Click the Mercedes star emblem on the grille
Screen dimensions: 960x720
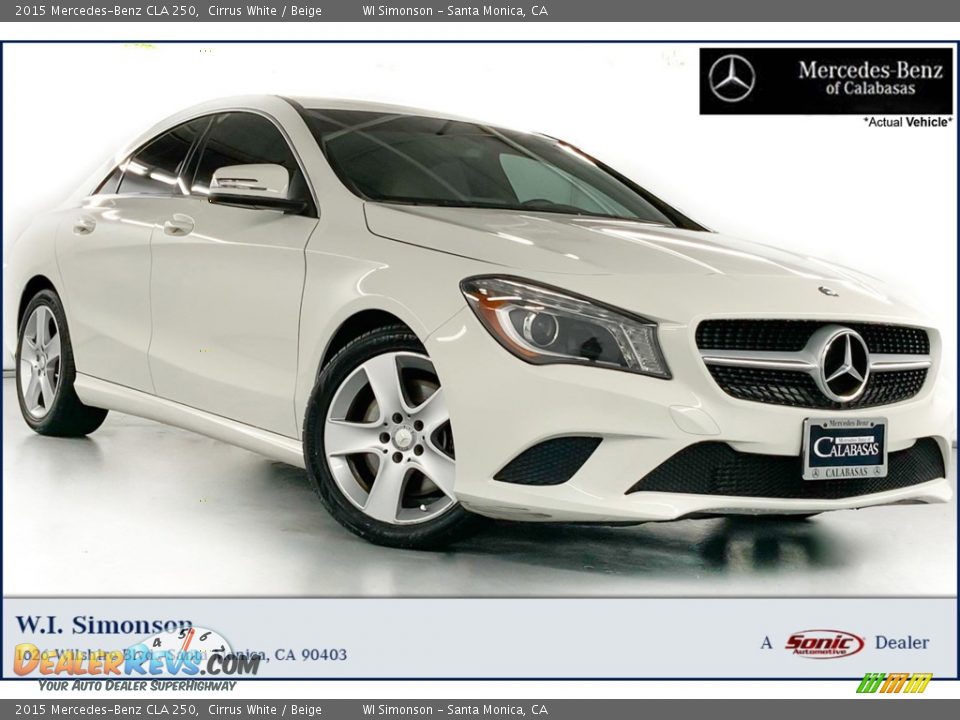[x=843, y=365]
